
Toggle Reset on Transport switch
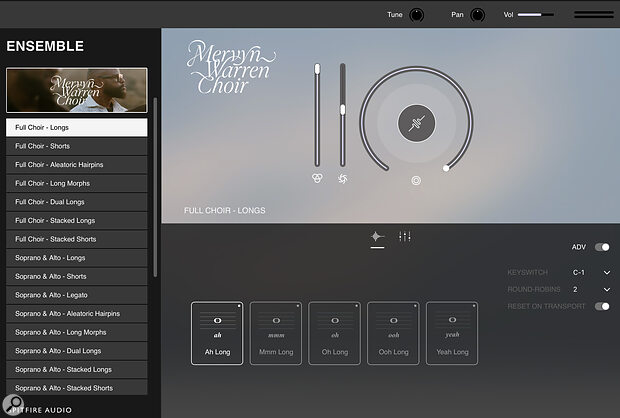[602, 306]
